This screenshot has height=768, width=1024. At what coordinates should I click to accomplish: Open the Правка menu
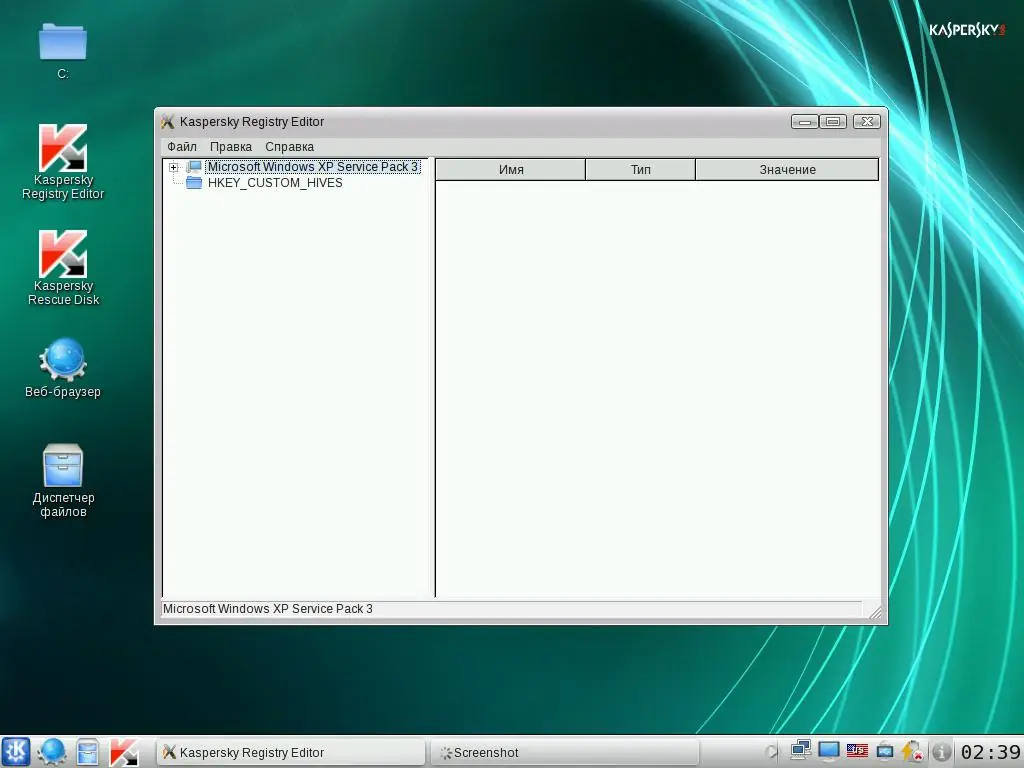231,147
